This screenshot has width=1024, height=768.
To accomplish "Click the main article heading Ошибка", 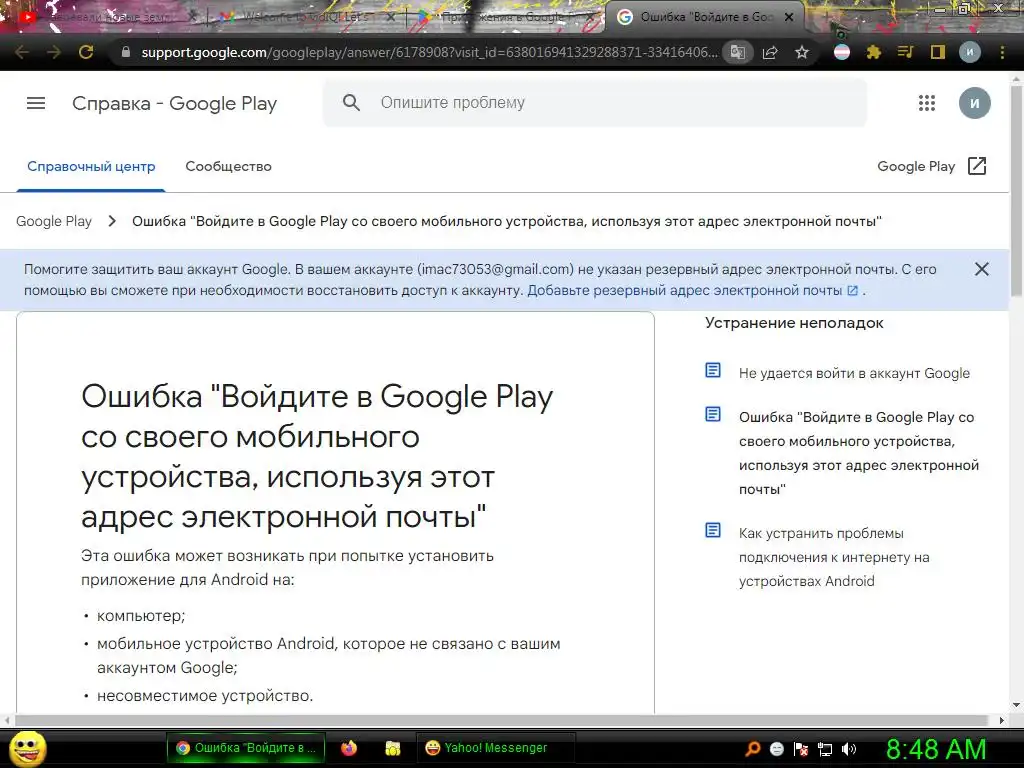I will 317,456.
